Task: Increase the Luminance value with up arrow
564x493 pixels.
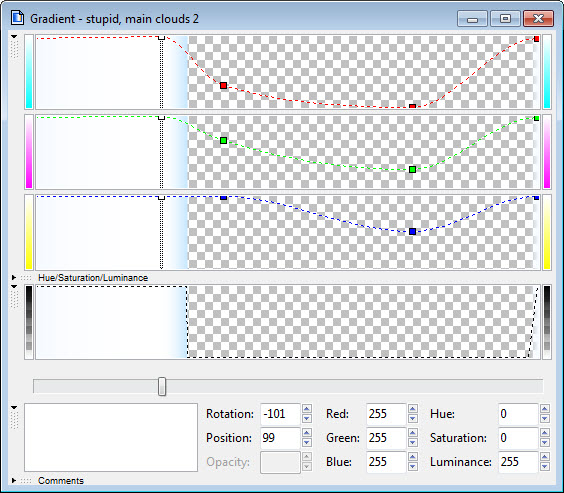Action: (x=545, y=457)
